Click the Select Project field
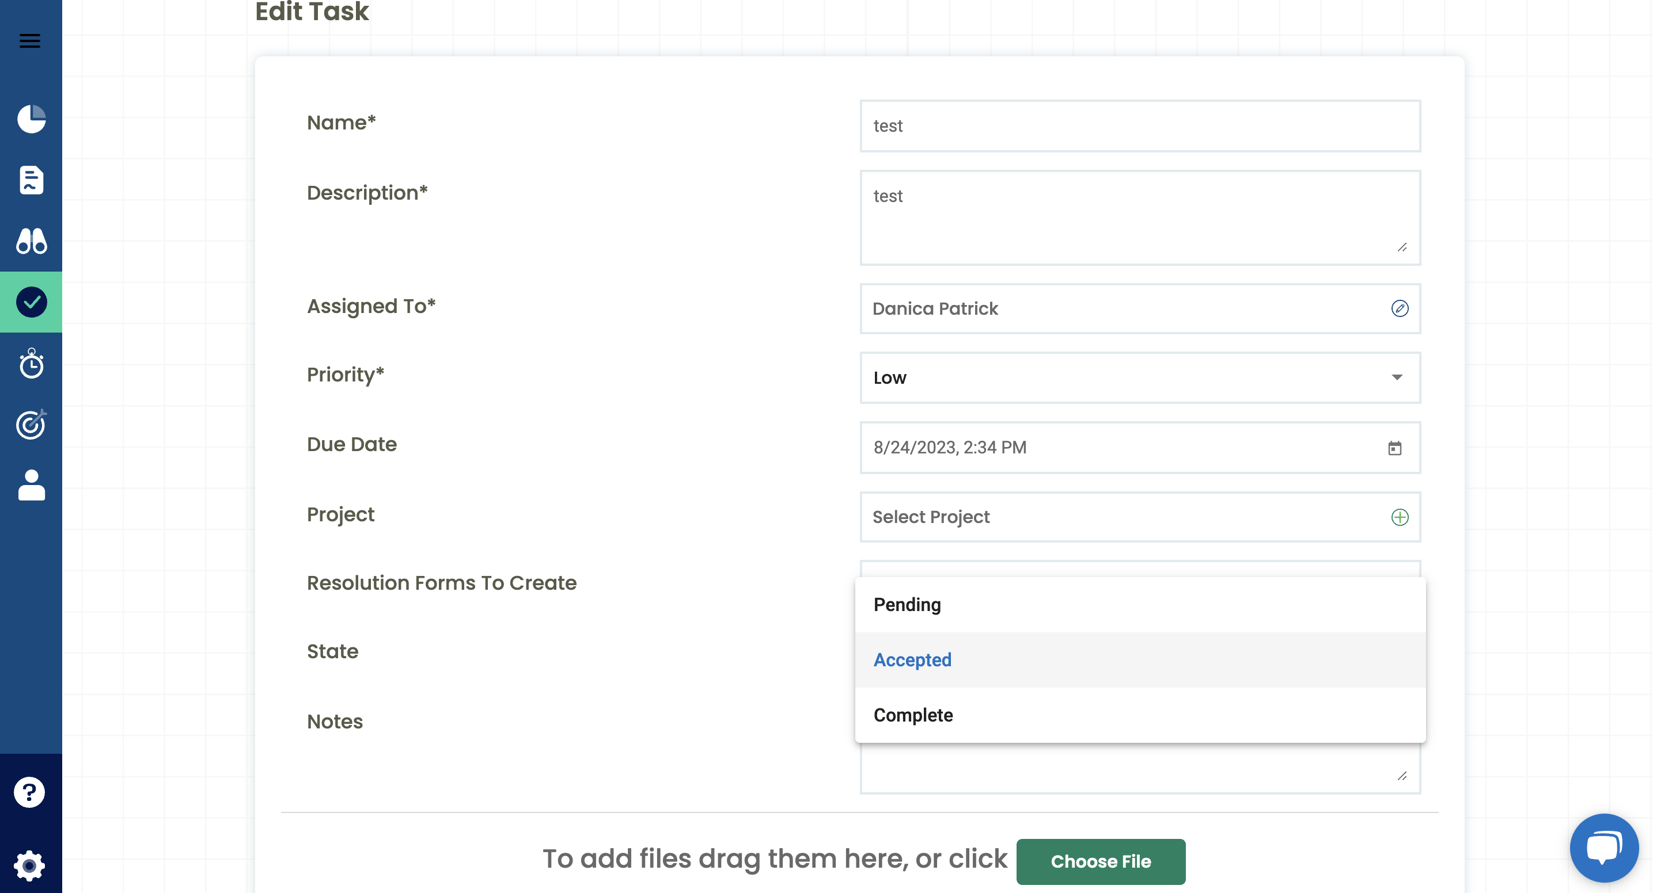The width and height of the screenshot is (1653, 893). (1140, 517)
